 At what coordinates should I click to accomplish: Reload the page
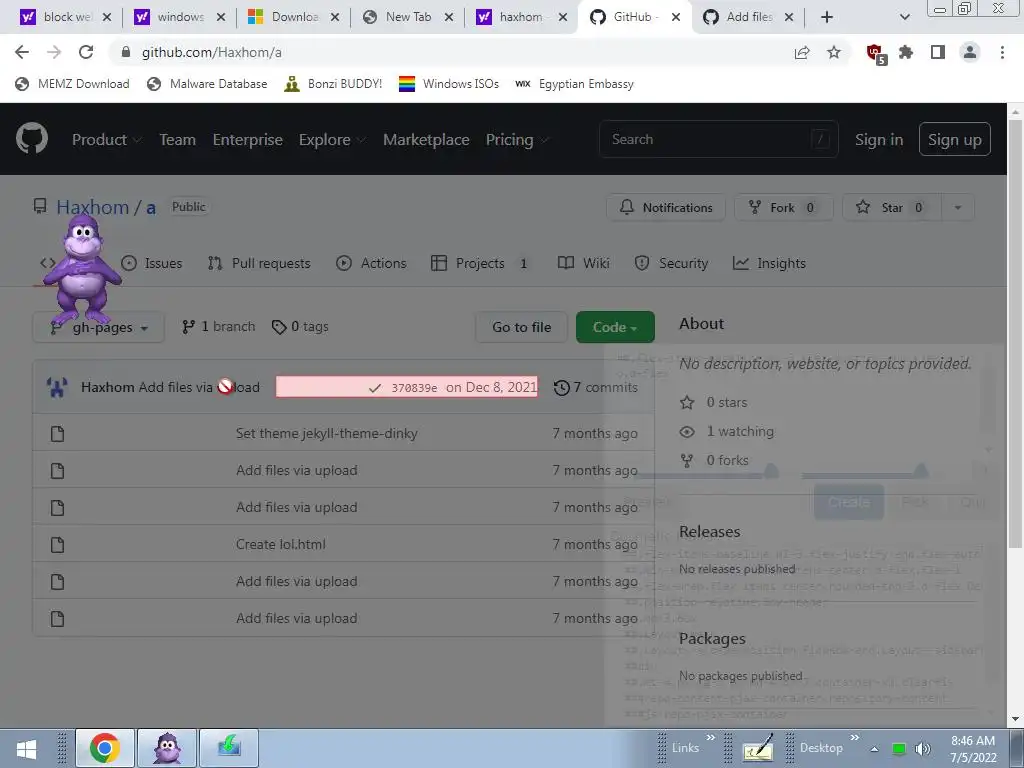click(x=86, y=52)
